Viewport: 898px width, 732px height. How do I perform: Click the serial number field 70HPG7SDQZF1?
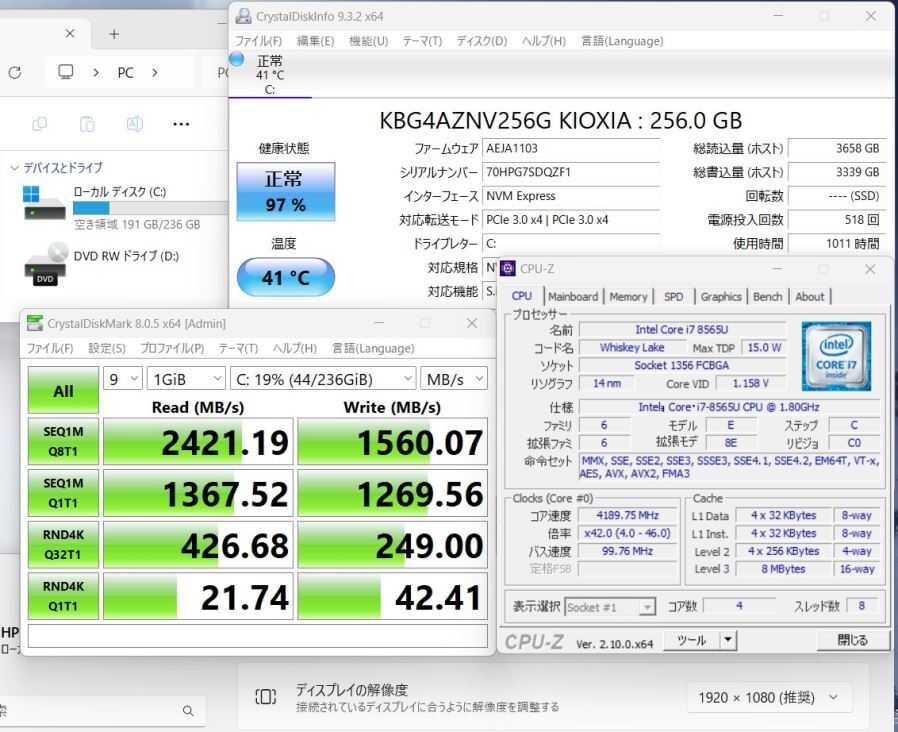[571, 172]
